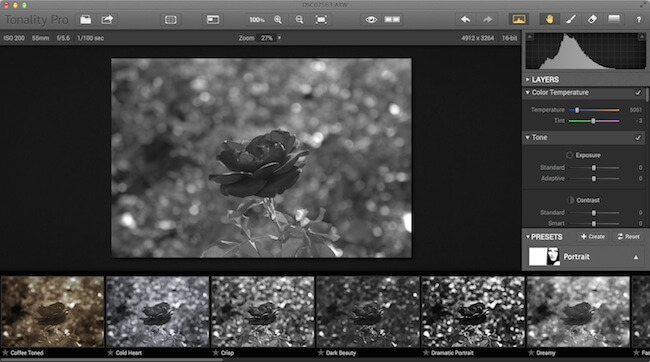Collapse the Color Temperature section

[x=528, y=92]
